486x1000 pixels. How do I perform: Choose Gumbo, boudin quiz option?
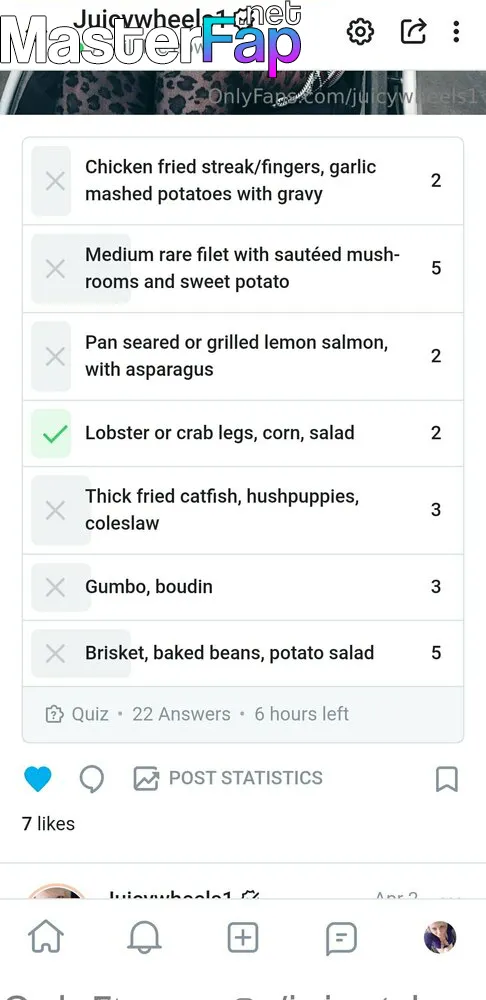pos(243,587)
